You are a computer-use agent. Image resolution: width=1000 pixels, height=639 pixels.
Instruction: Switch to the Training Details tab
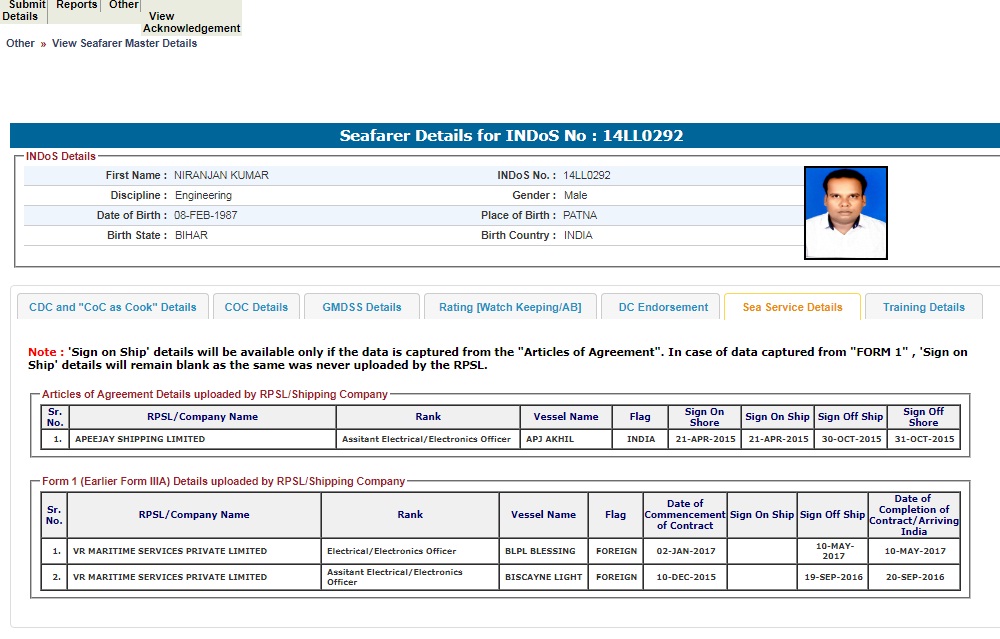click(923, 307)
